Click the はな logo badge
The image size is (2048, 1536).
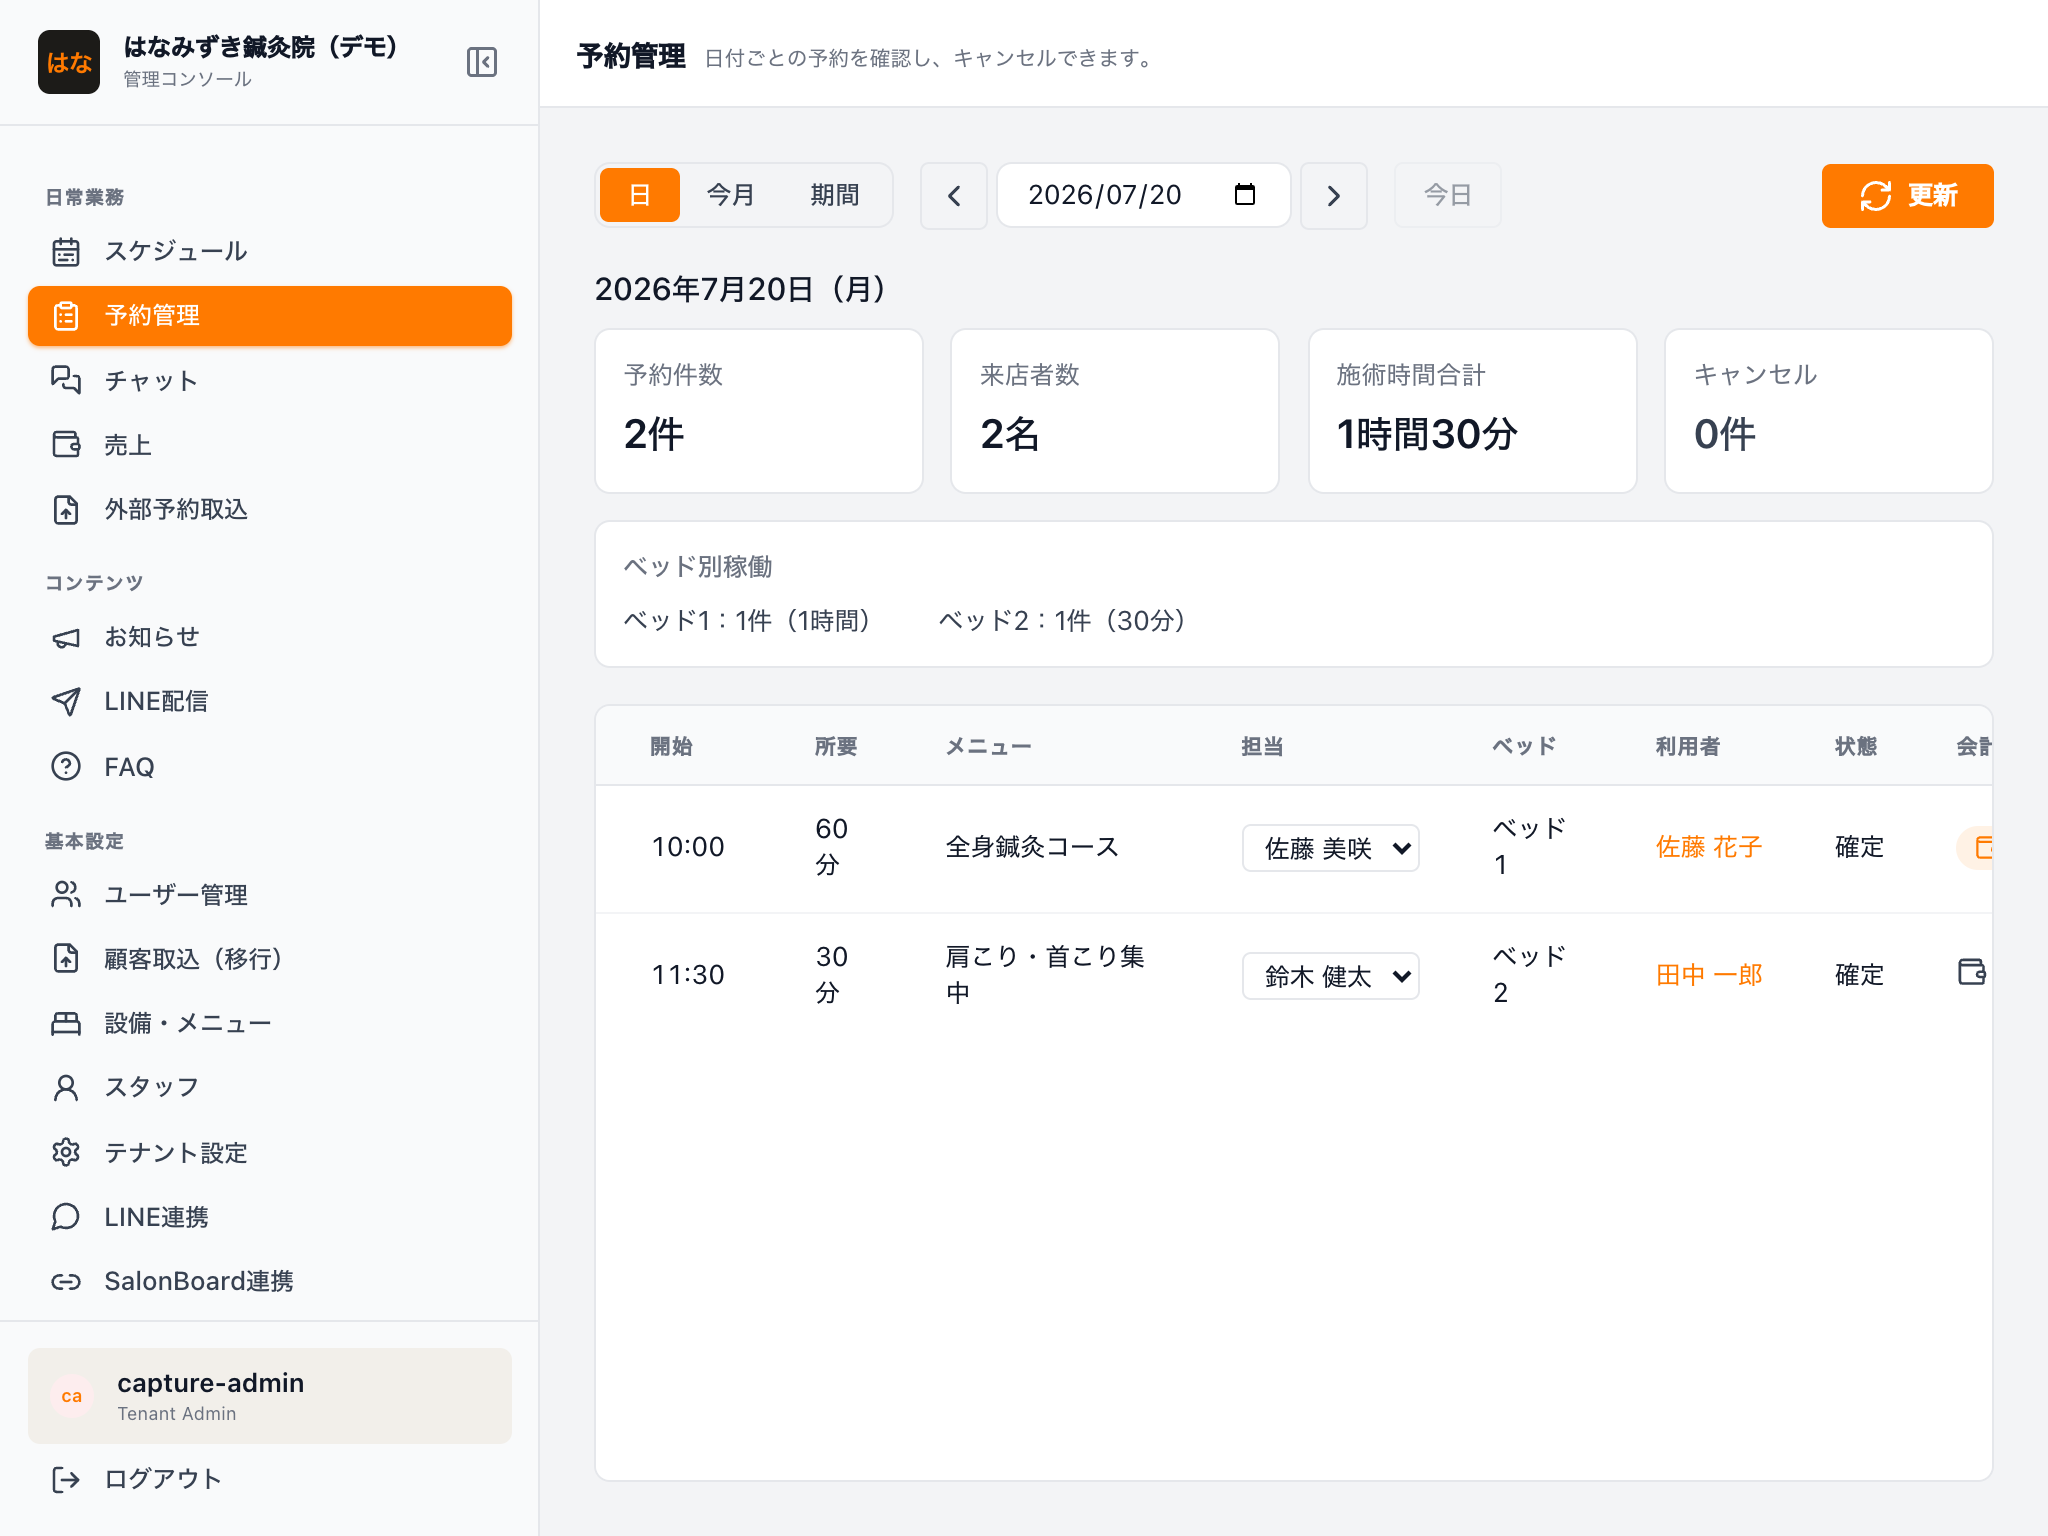point(69,62)
